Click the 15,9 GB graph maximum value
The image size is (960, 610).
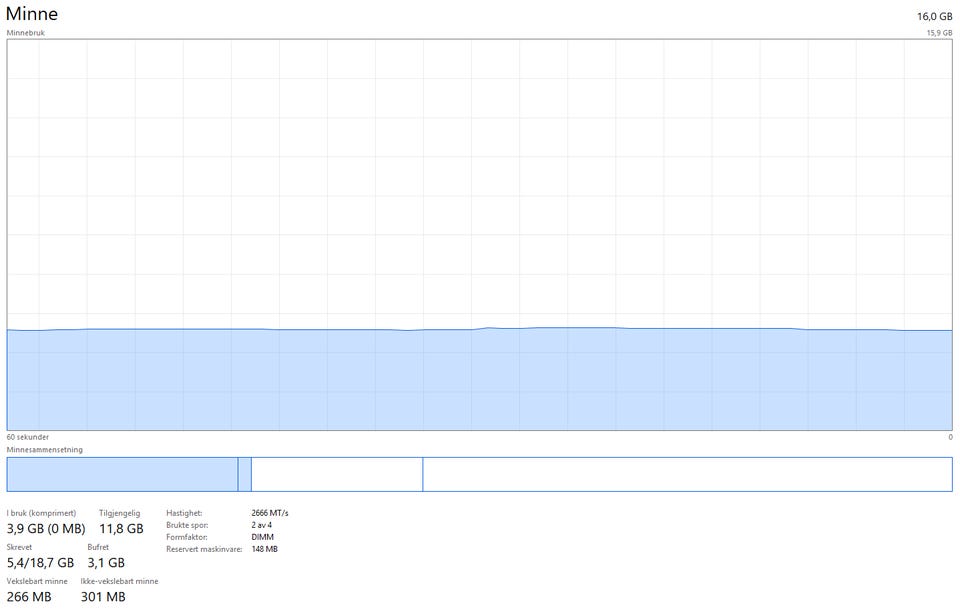(x=939, y=33)
